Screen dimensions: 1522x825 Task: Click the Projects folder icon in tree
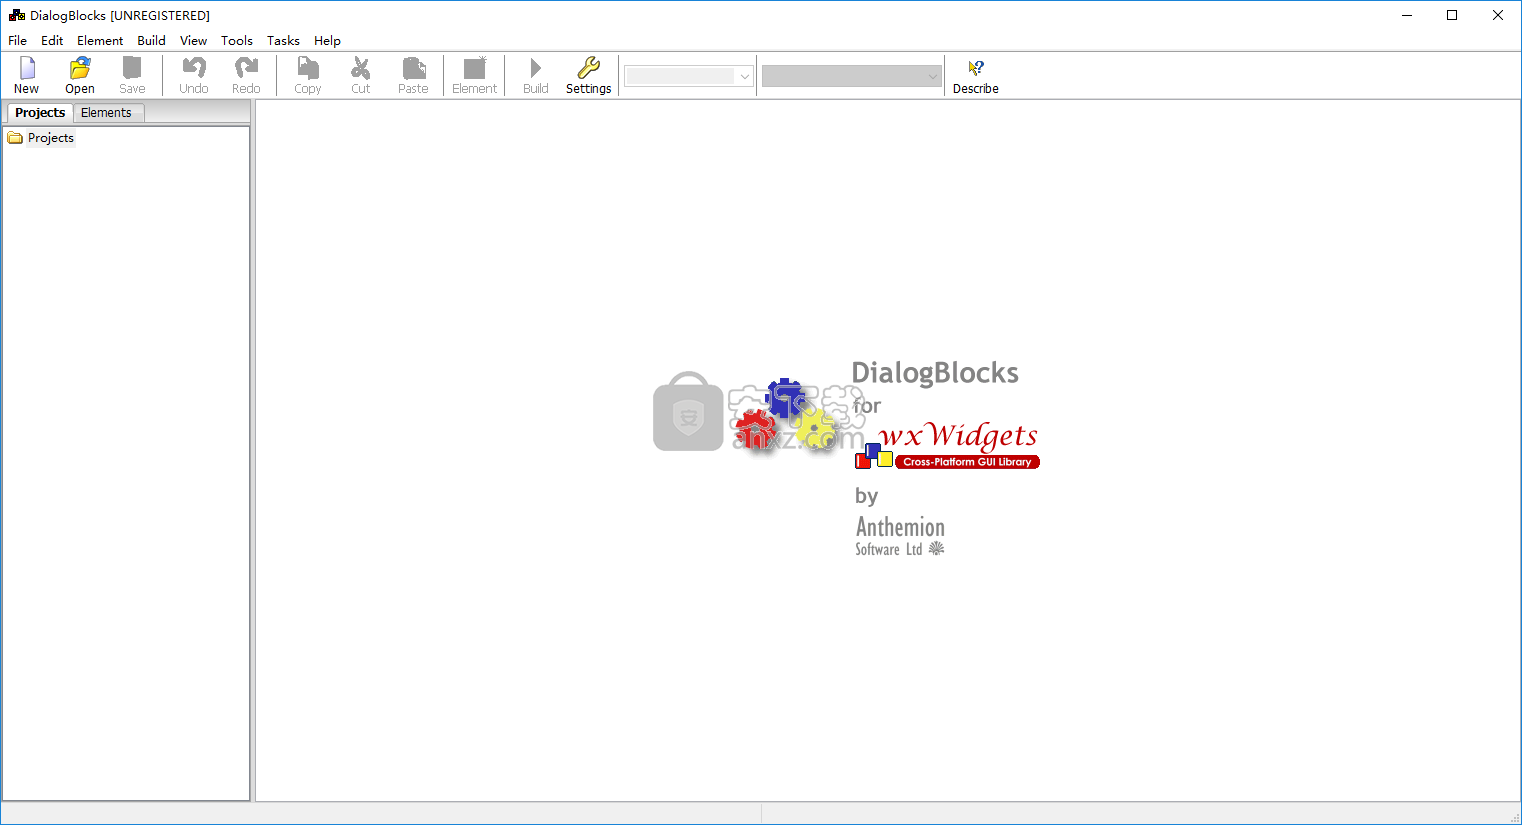click(x=15, y=138)
